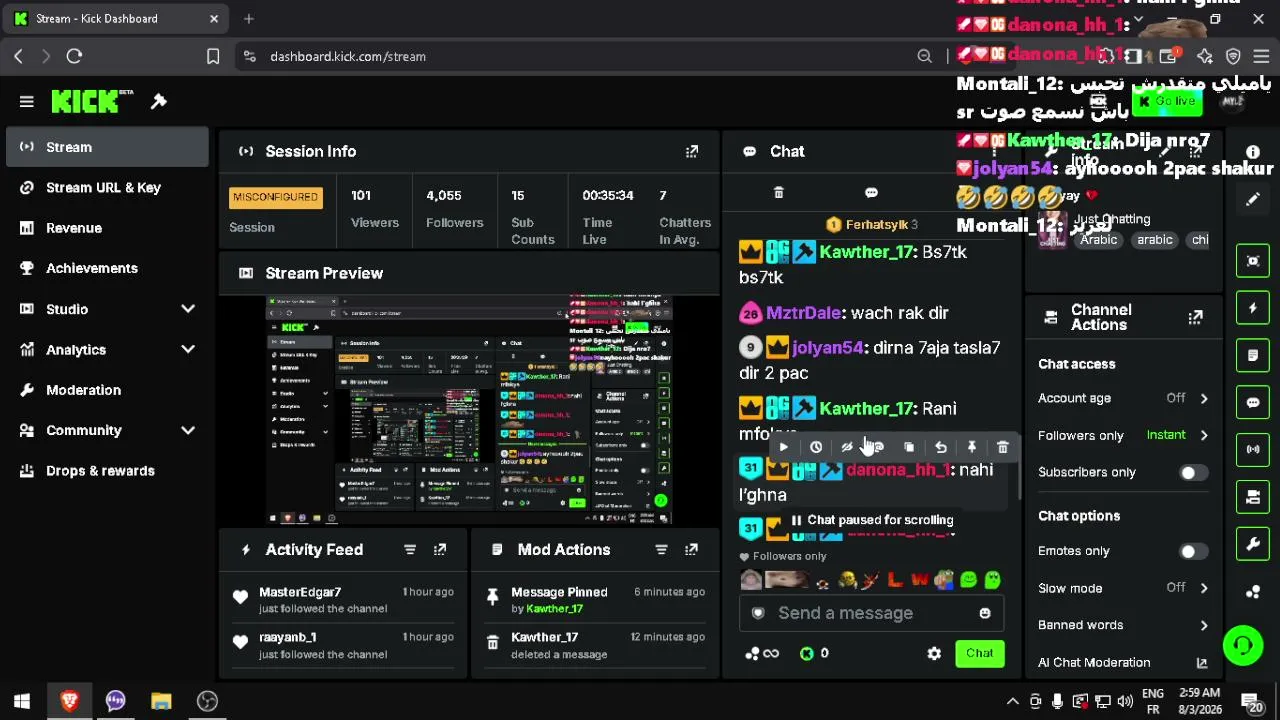Expand the Community sidebar section

(188, 430)
